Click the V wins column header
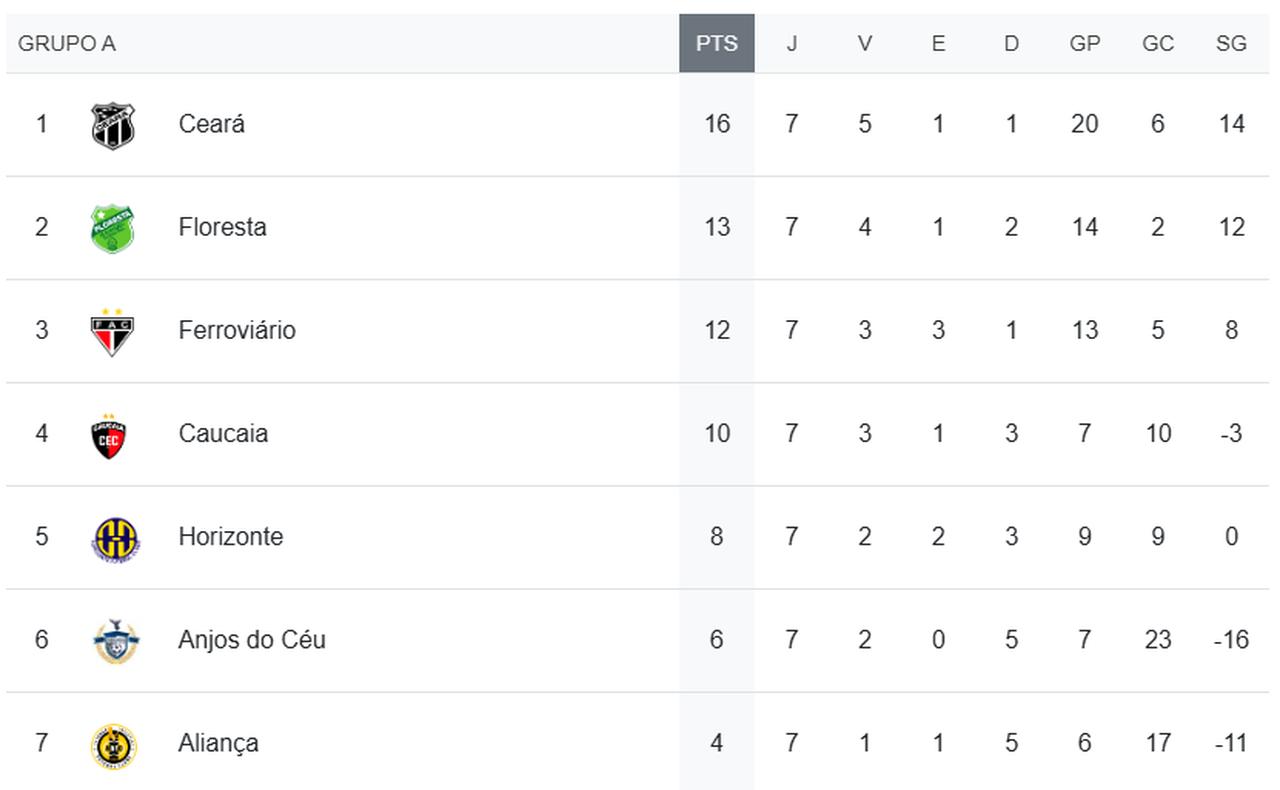The image size is (1280, 790). click(864, 44)
